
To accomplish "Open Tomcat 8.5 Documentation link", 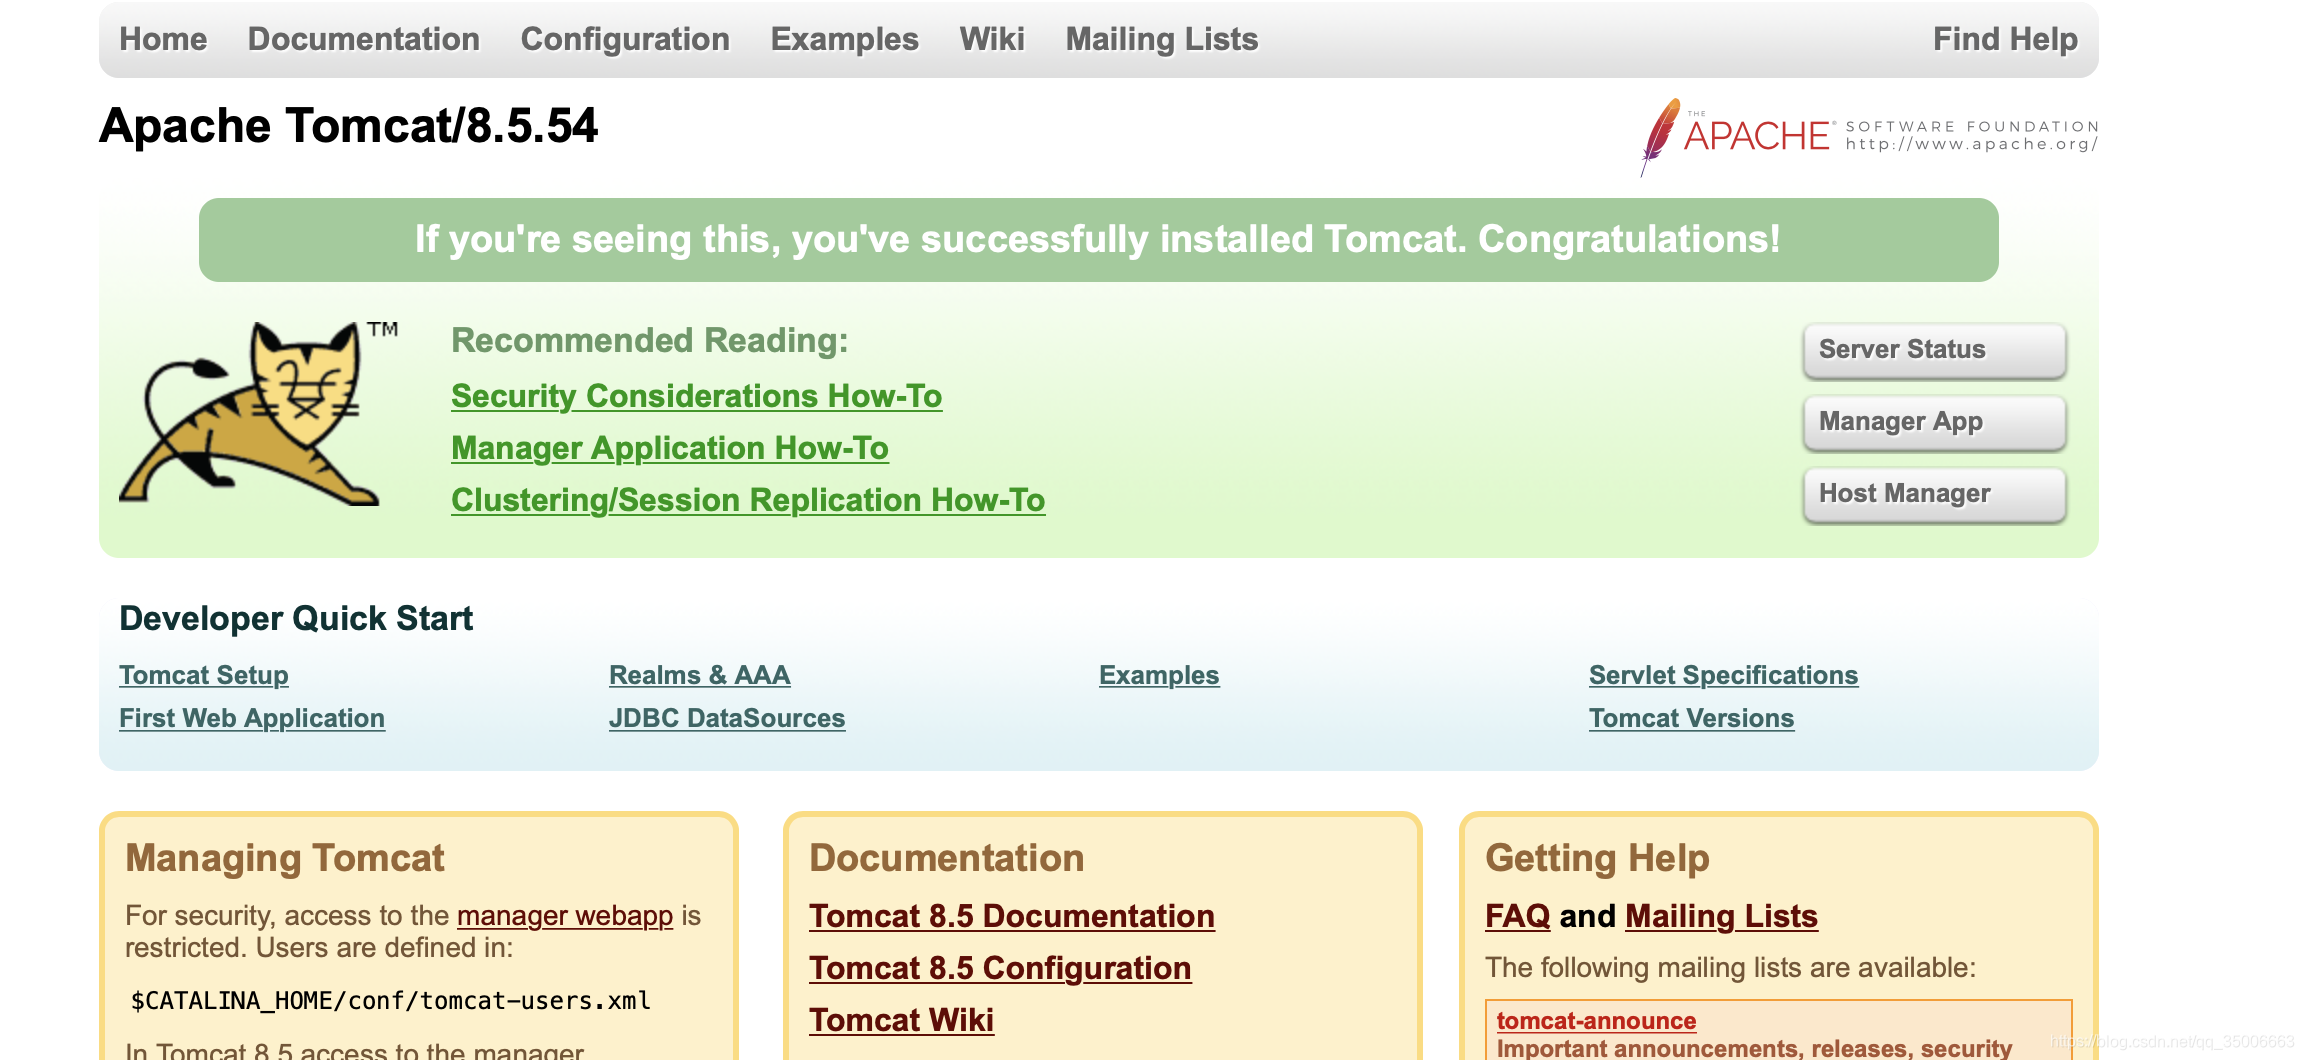I will click(x=1012, y=916).
